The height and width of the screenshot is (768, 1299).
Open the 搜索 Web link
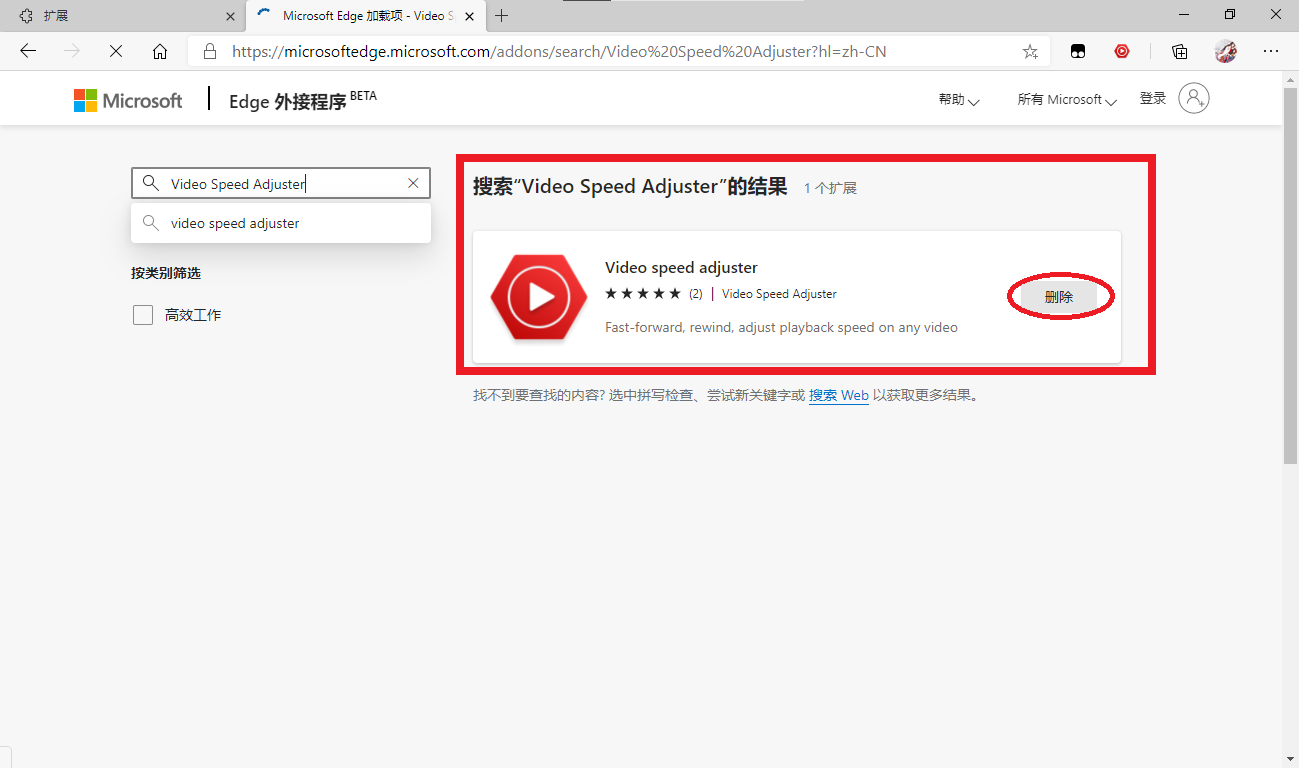(x=838, y=395)
